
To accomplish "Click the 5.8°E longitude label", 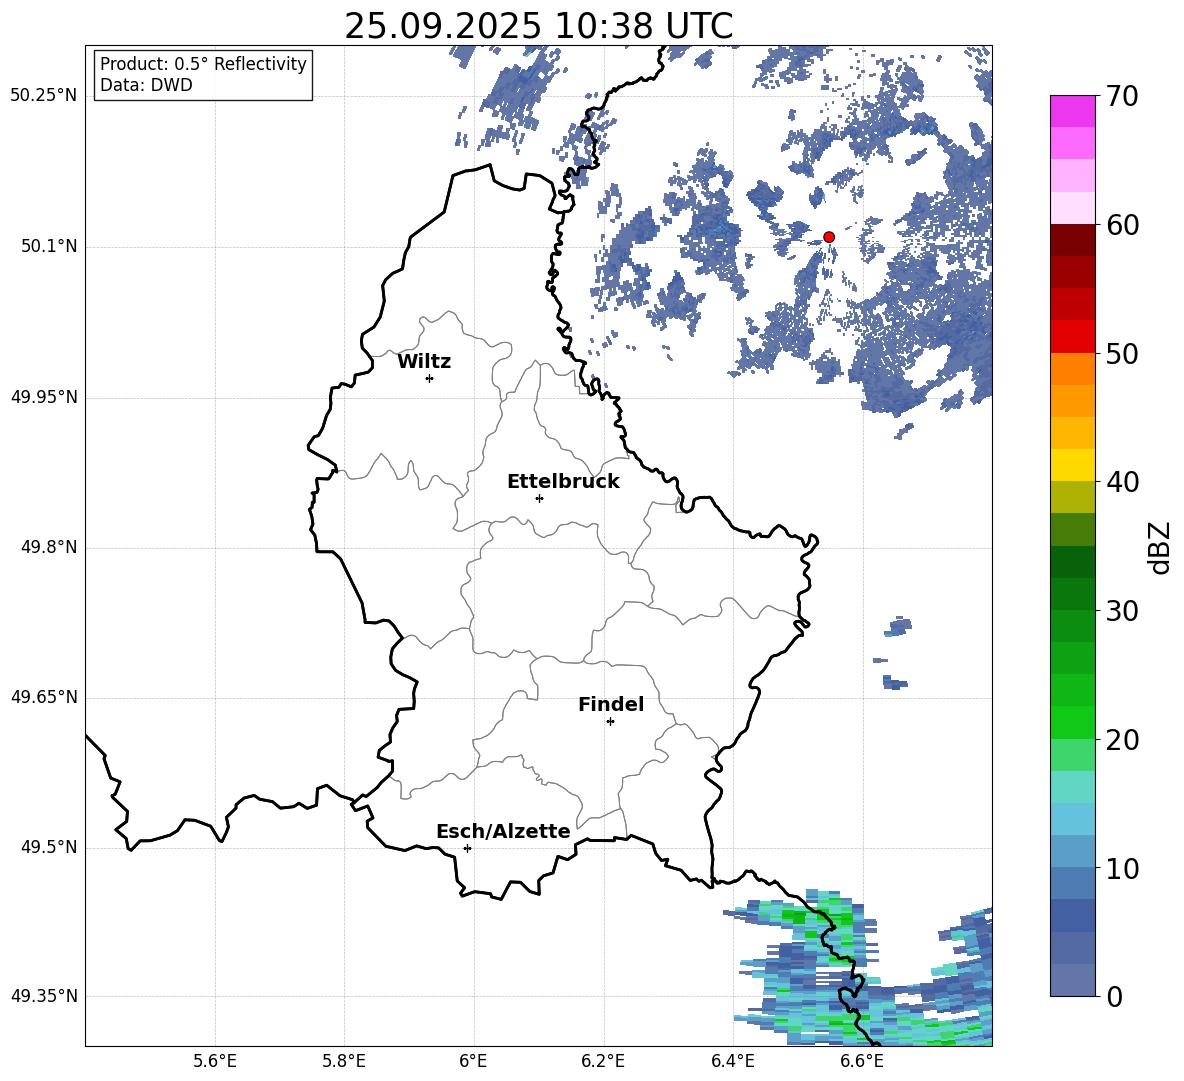I will point(344,1061).
